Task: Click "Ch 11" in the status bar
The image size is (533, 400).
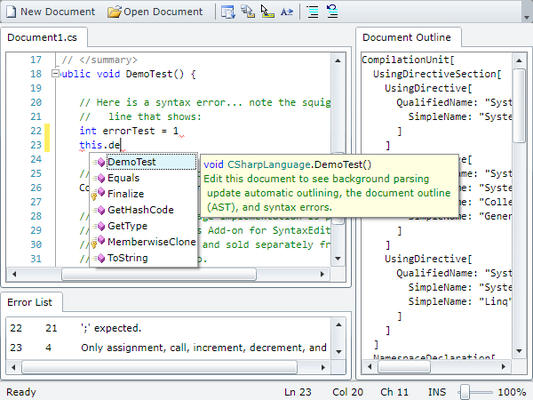Action: click(x=394, y=392)
